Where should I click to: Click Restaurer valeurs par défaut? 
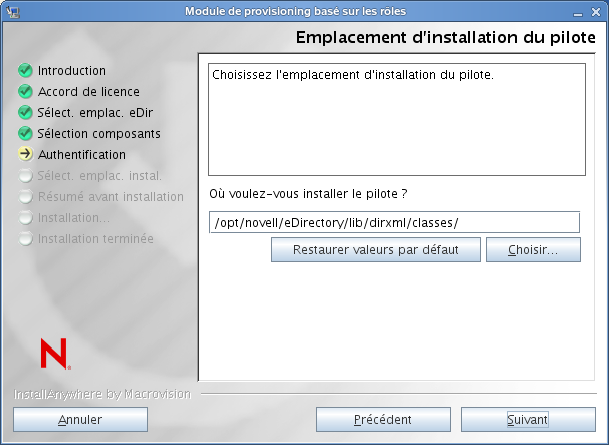pyautogui.click(x=376, y=250)
